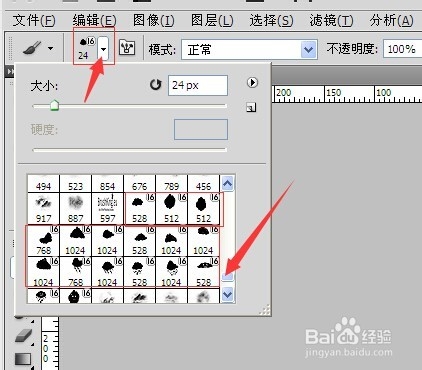The width and height of the screenshot is (422, 370).
Task: Click the Brush tool preset icon
Action: [32, 48]
